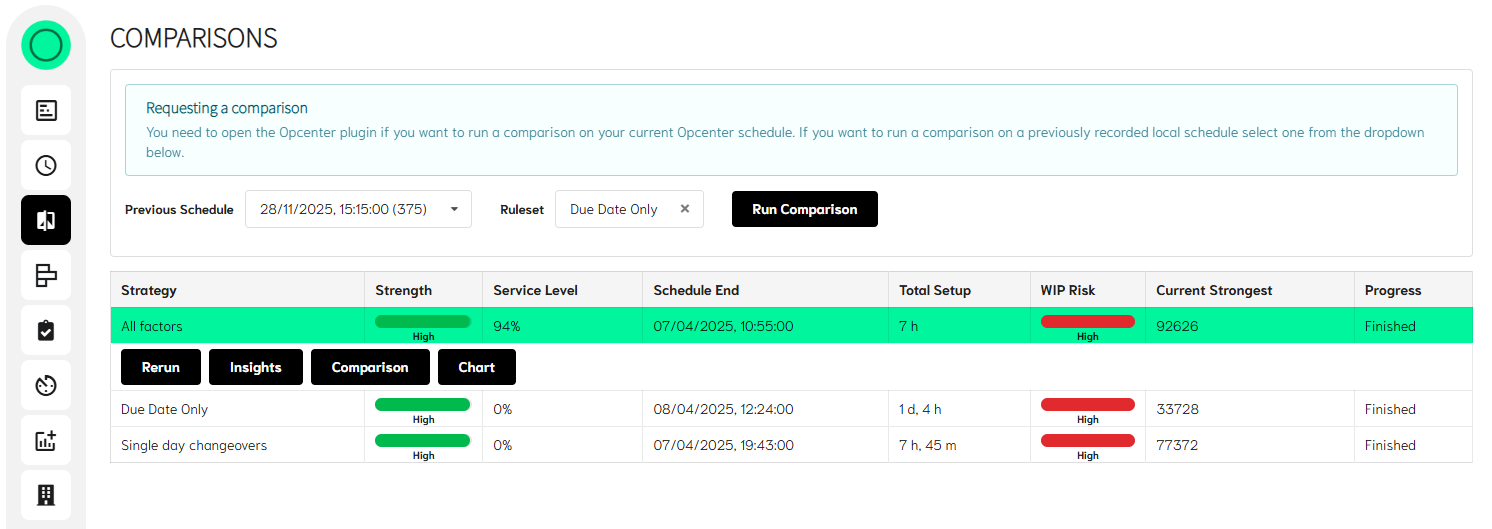
Task: Open the Chart button
Action: (x=477, y=367)
